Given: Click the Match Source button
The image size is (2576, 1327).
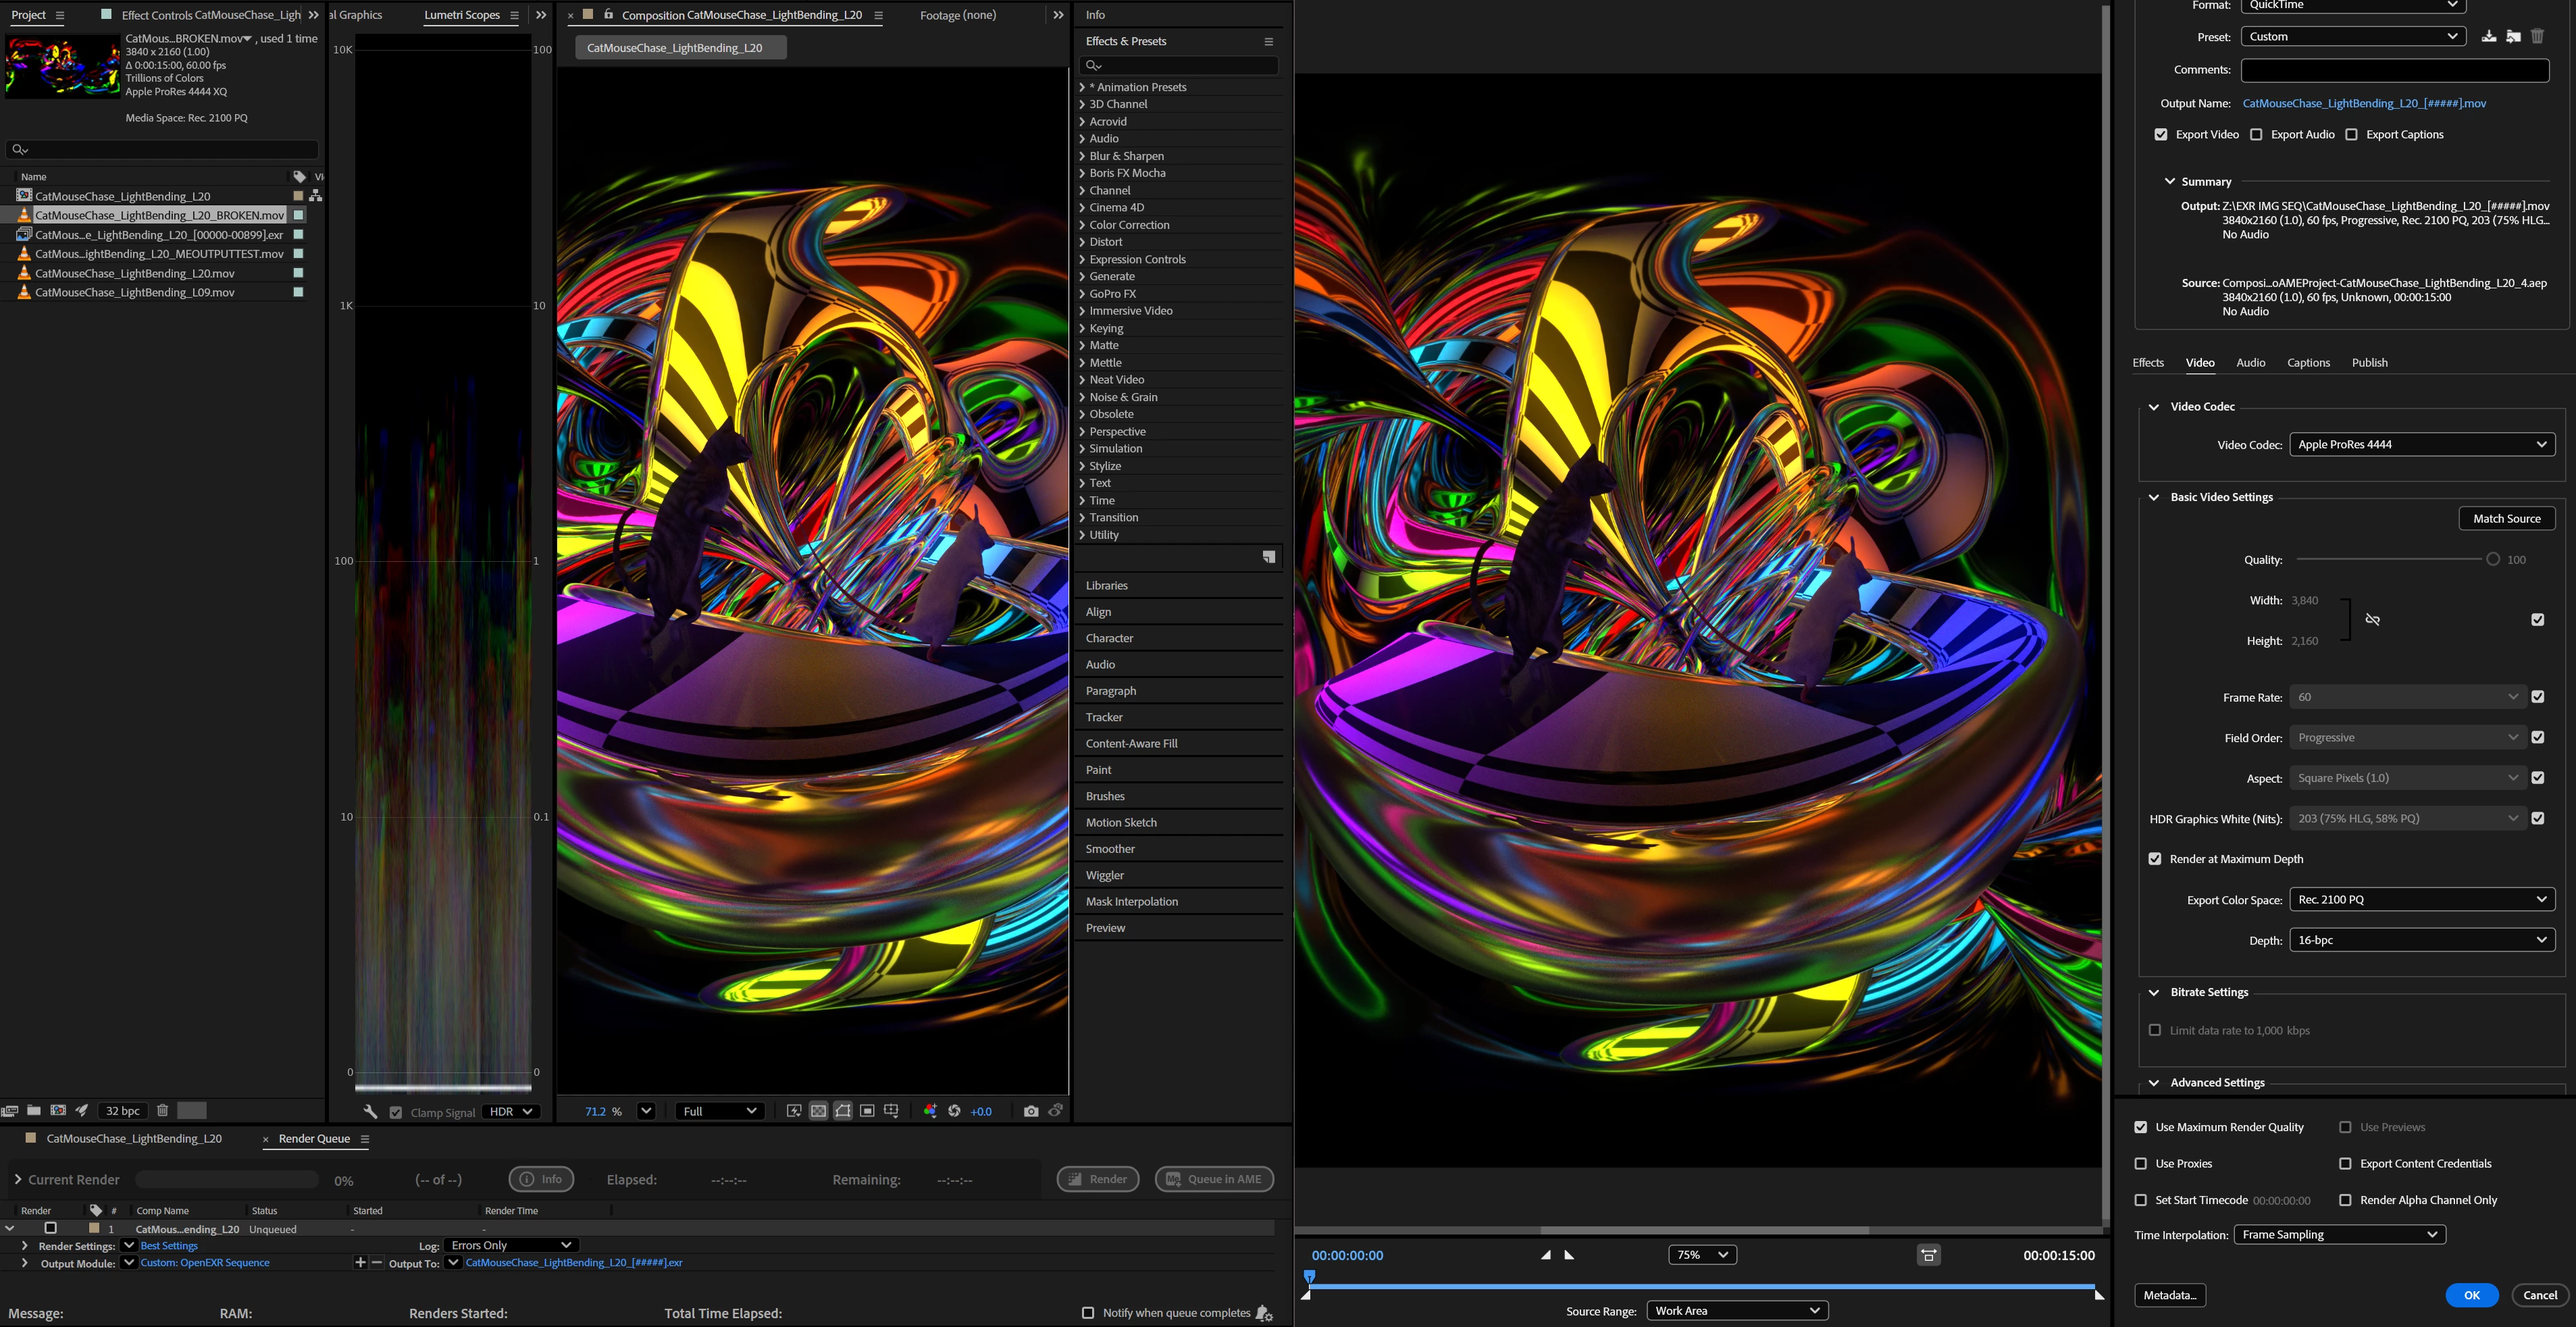Looking at the screenshot, I should coord(2506,518).
